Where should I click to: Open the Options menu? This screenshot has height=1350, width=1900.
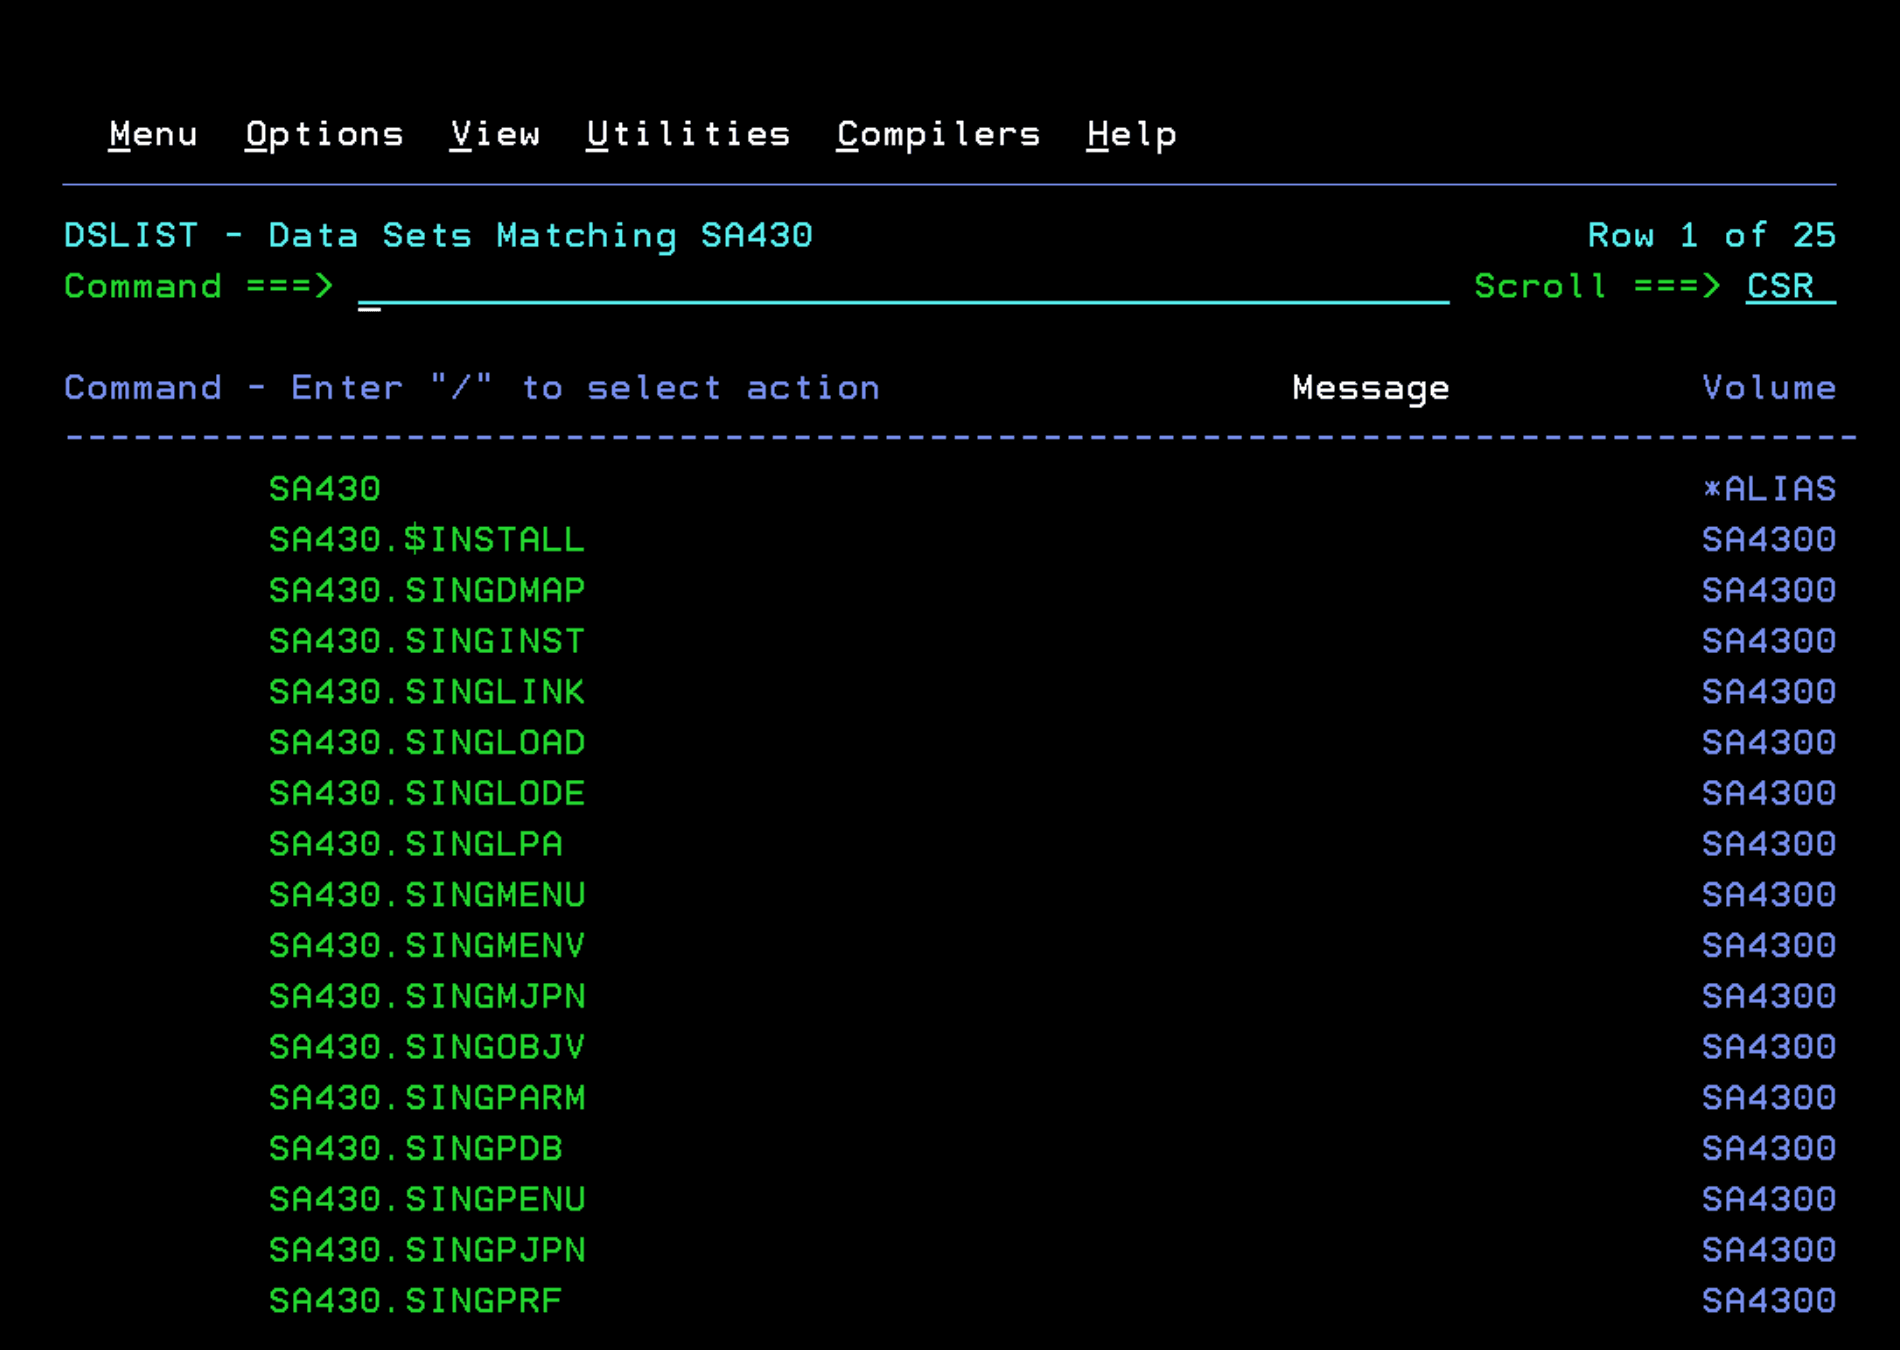point(324,134)
